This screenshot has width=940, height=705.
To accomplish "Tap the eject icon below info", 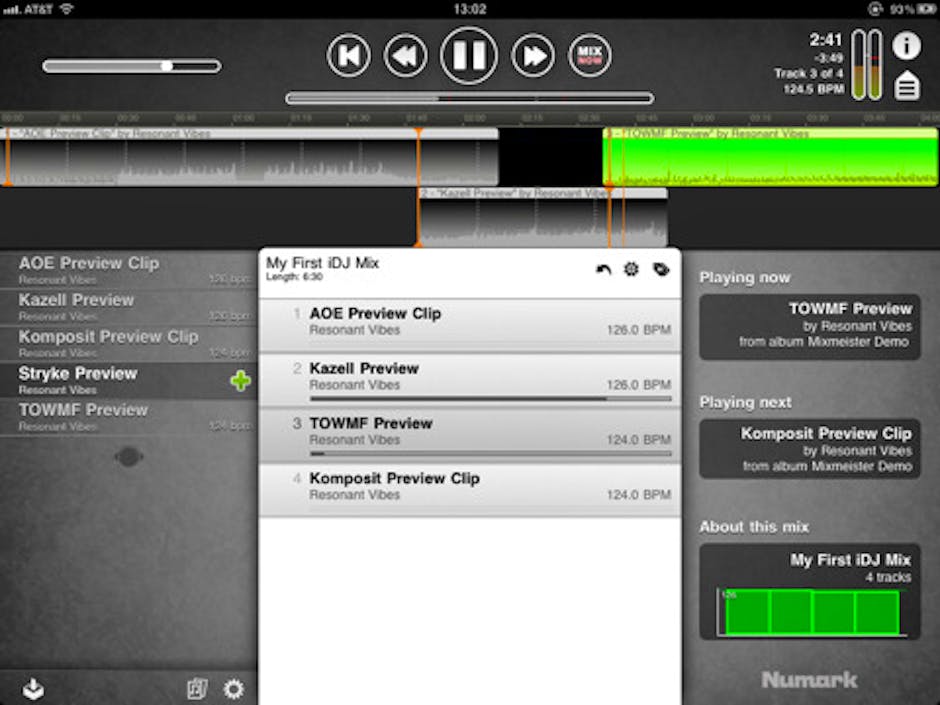I will pyautogui.click(x=906, y=86).
